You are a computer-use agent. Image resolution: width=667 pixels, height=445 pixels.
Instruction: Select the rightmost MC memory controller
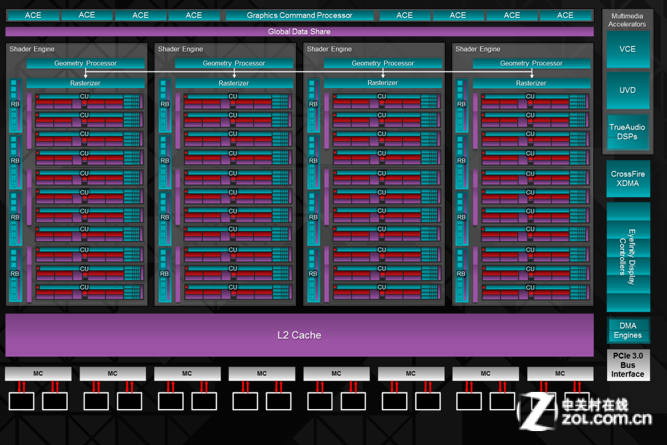click(559, 374)
